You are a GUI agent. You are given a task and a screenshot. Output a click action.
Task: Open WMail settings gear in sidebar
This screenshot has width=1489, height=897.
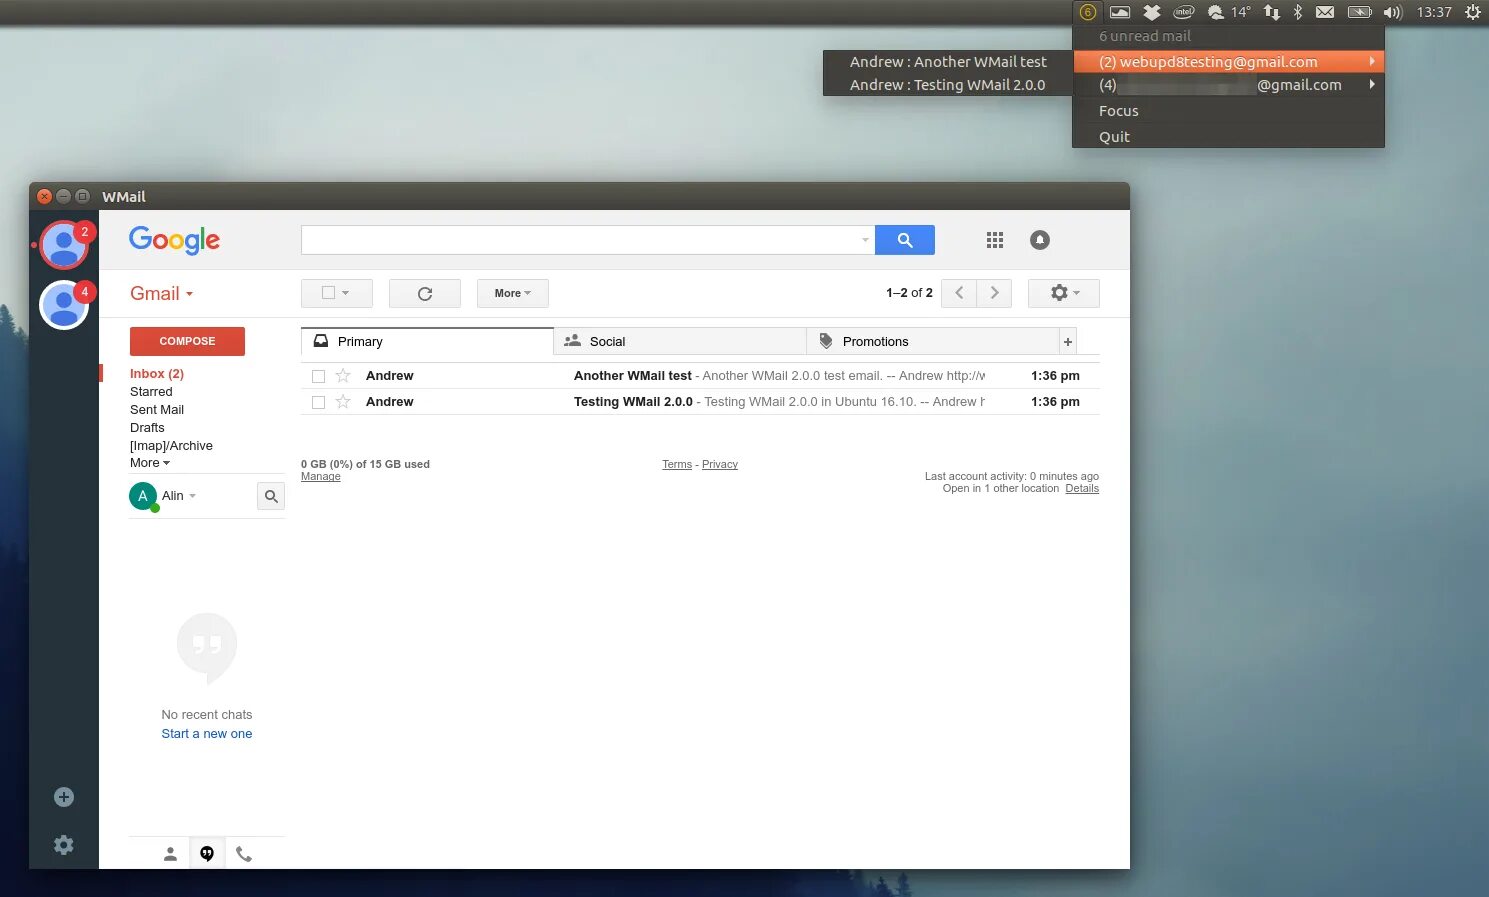[64, 845]
